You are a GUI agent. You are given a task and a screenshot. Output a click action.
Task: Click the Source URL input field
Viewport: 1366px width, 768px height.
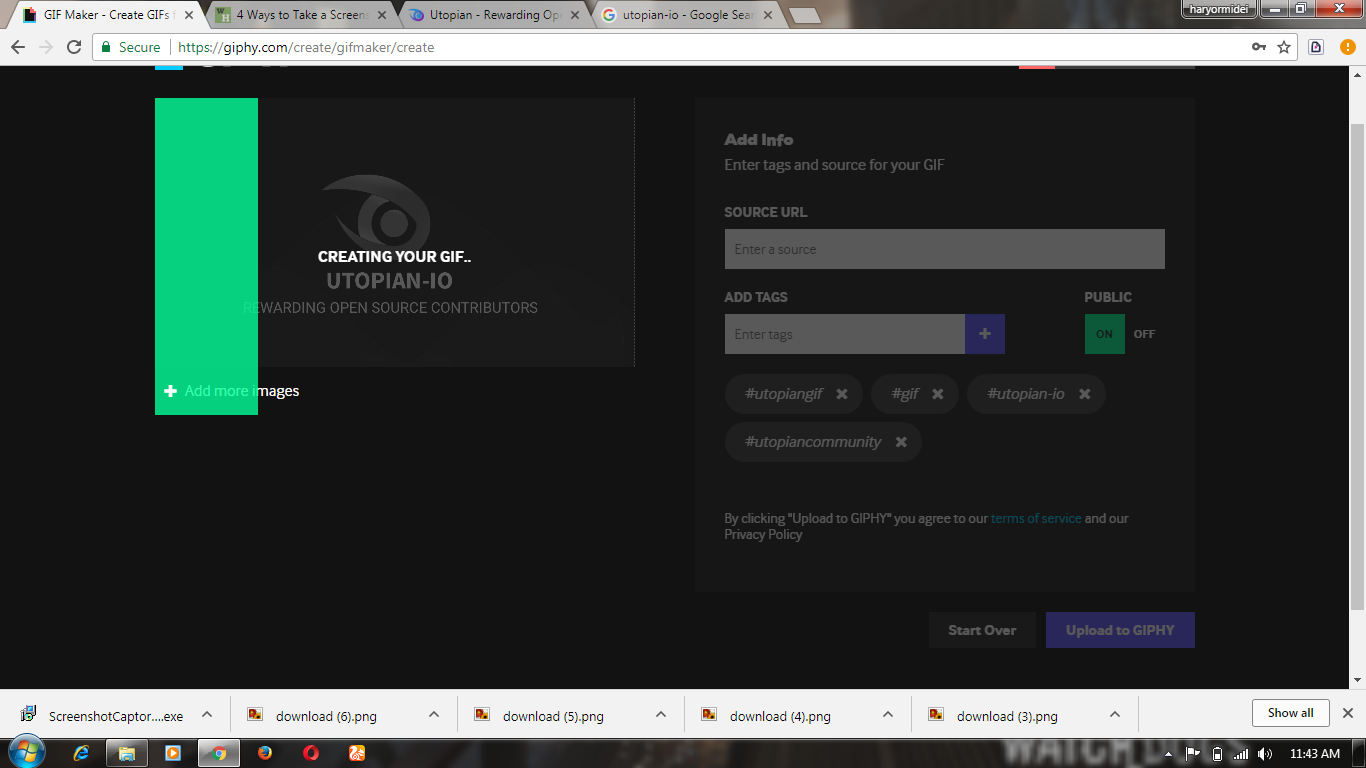click(944, 248)
